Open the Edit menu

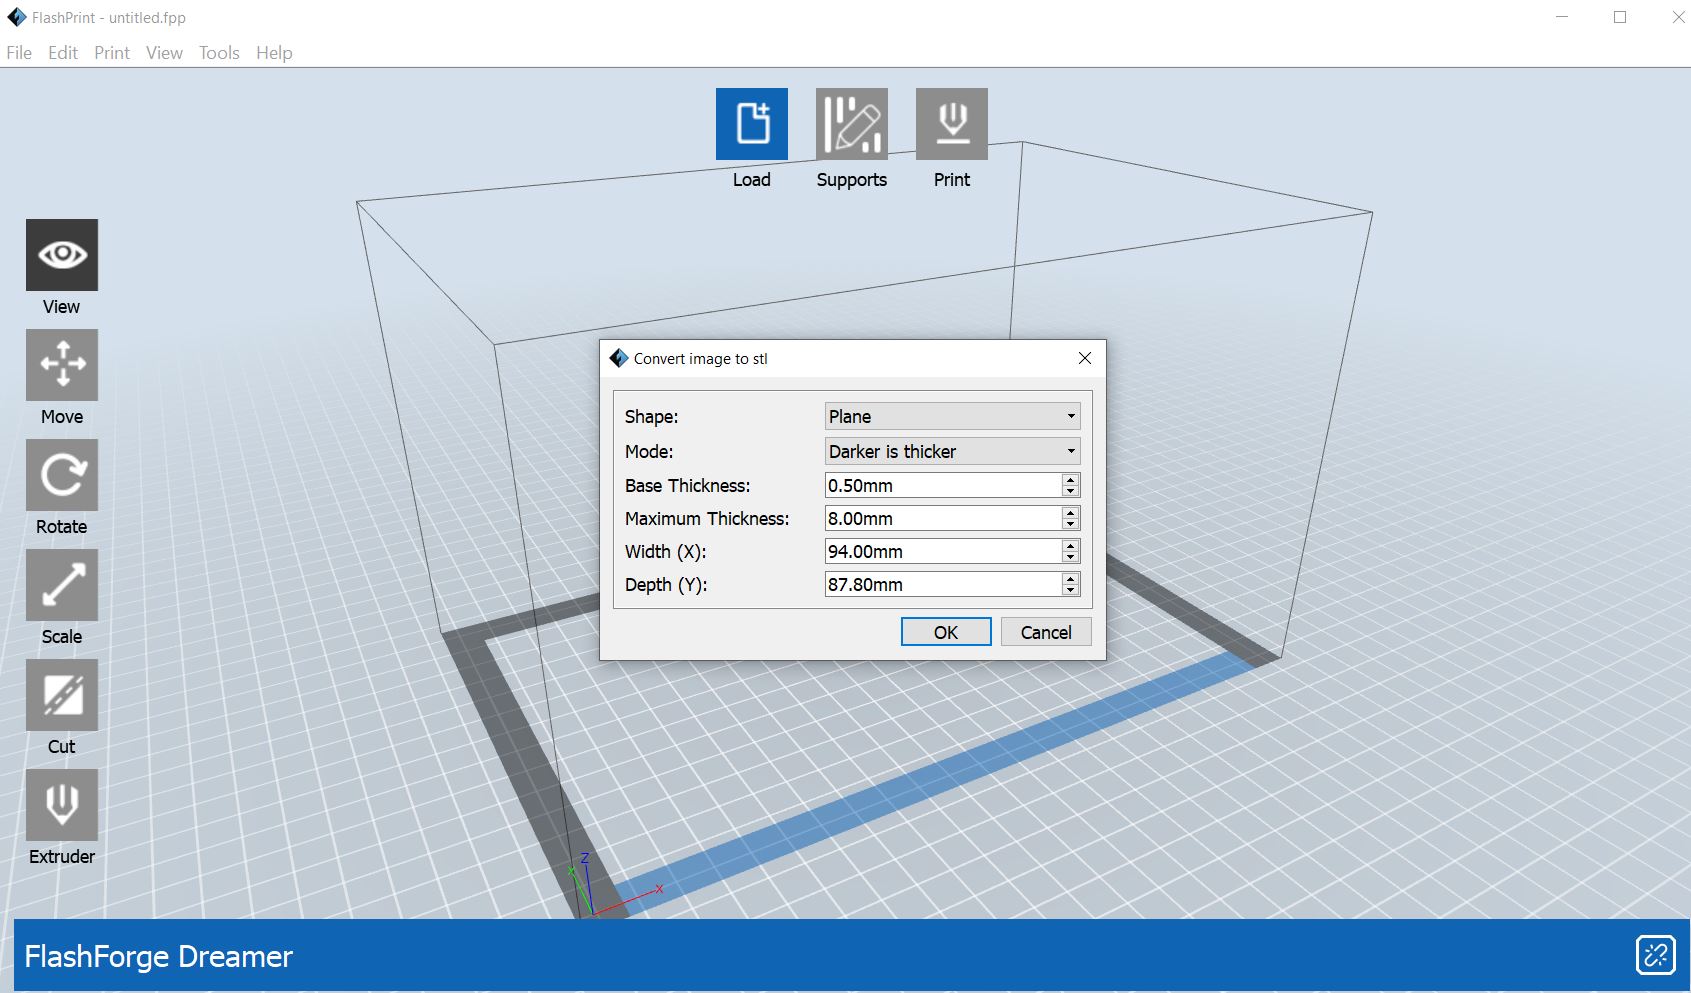click(63, 53)
